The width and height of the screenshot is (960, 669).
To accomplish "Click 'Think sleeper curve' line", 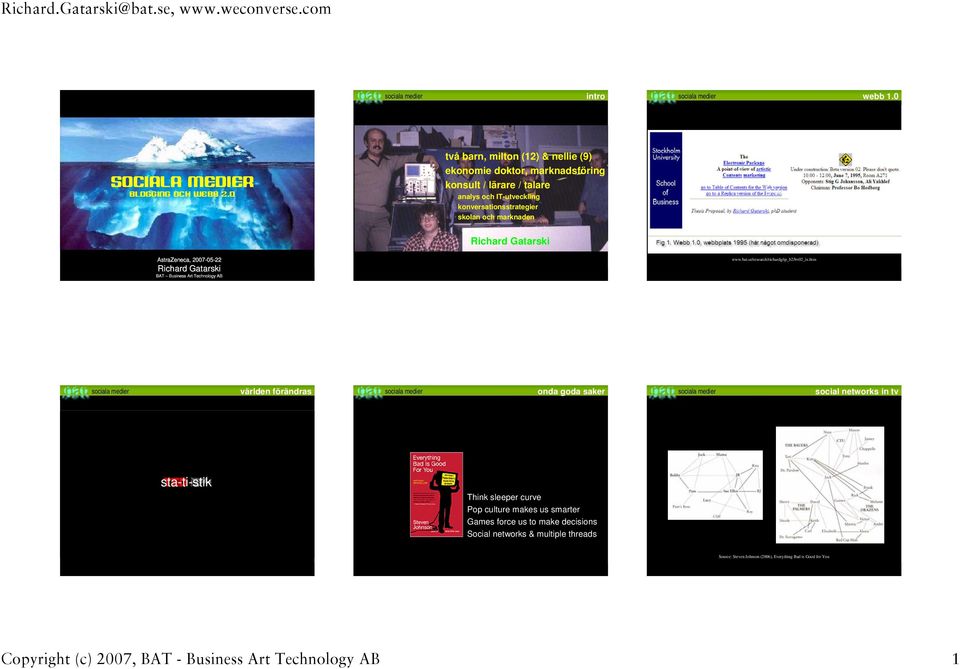I will tap(504, 497).
